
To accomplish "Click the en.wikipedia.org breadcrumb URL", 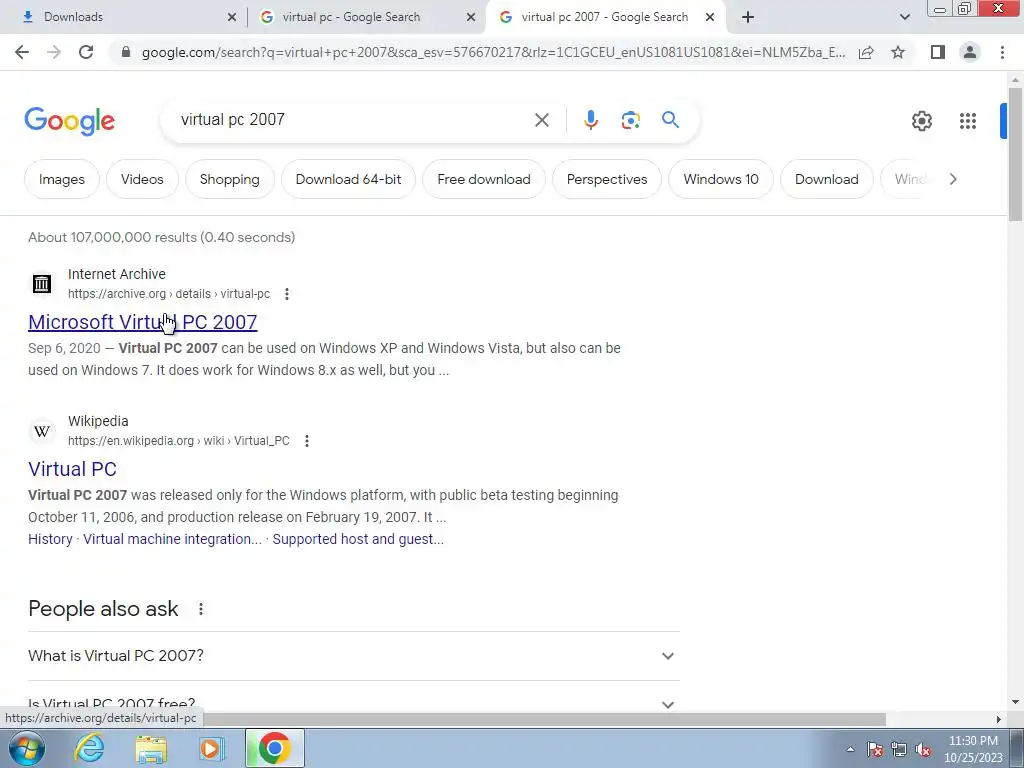I will (178, 441).
